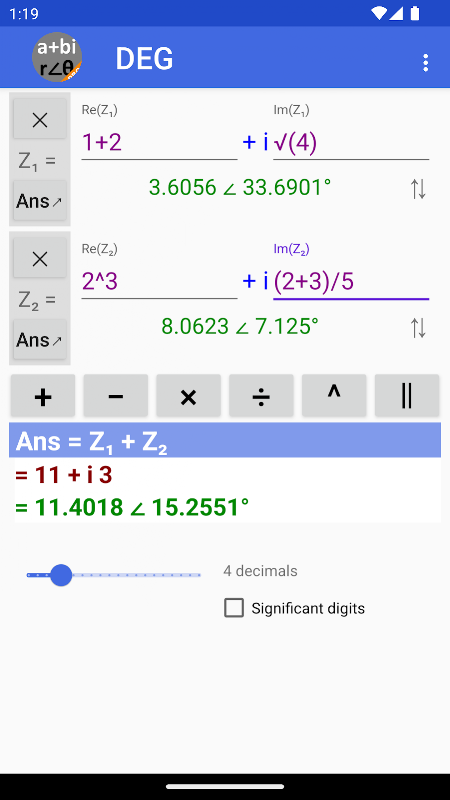Select the power ^ operator button
The height and width of the screenshot is (800, 450).
tap(334, 396)
